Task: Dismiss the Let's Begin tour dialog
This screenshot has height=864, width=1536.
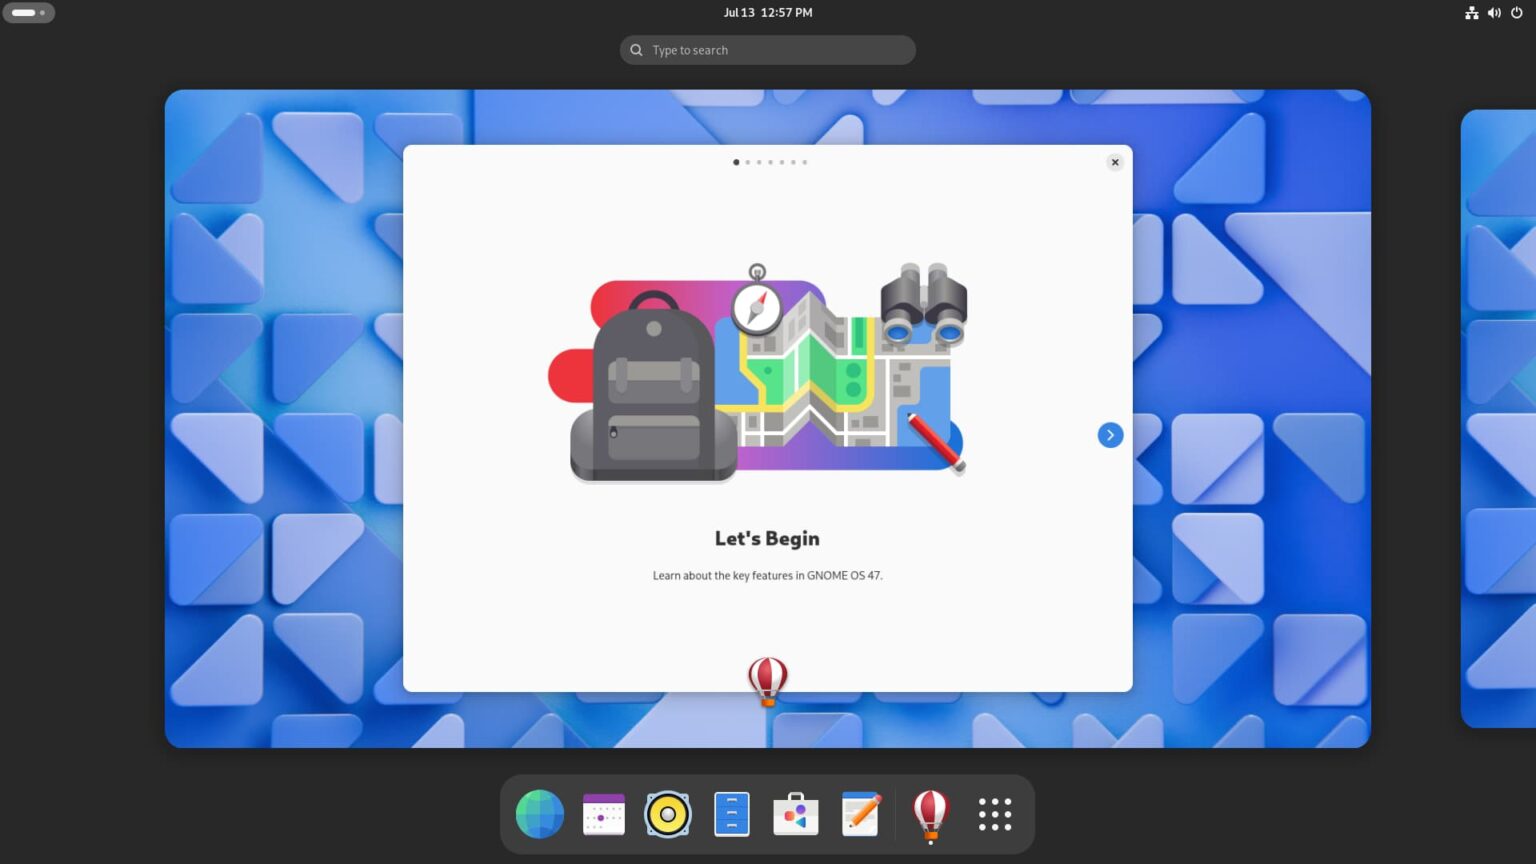Action: (1114, 162)
